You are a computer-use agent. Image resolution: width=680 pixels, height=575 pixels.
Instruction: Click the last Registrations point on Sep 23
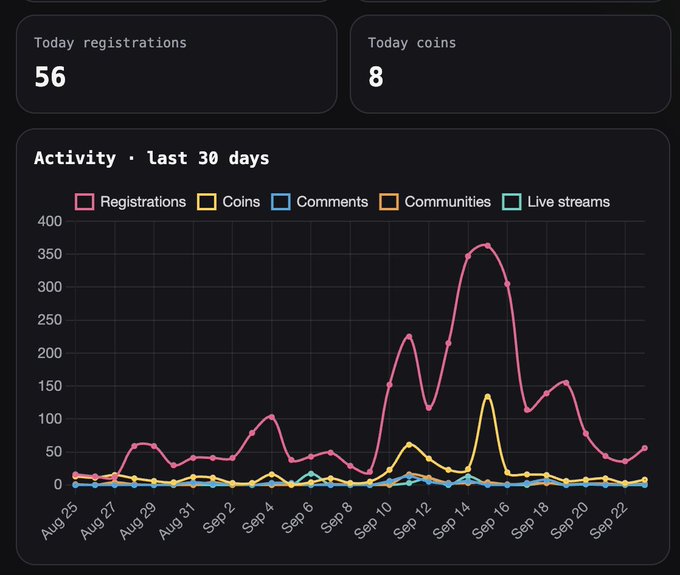click(644, 448)
